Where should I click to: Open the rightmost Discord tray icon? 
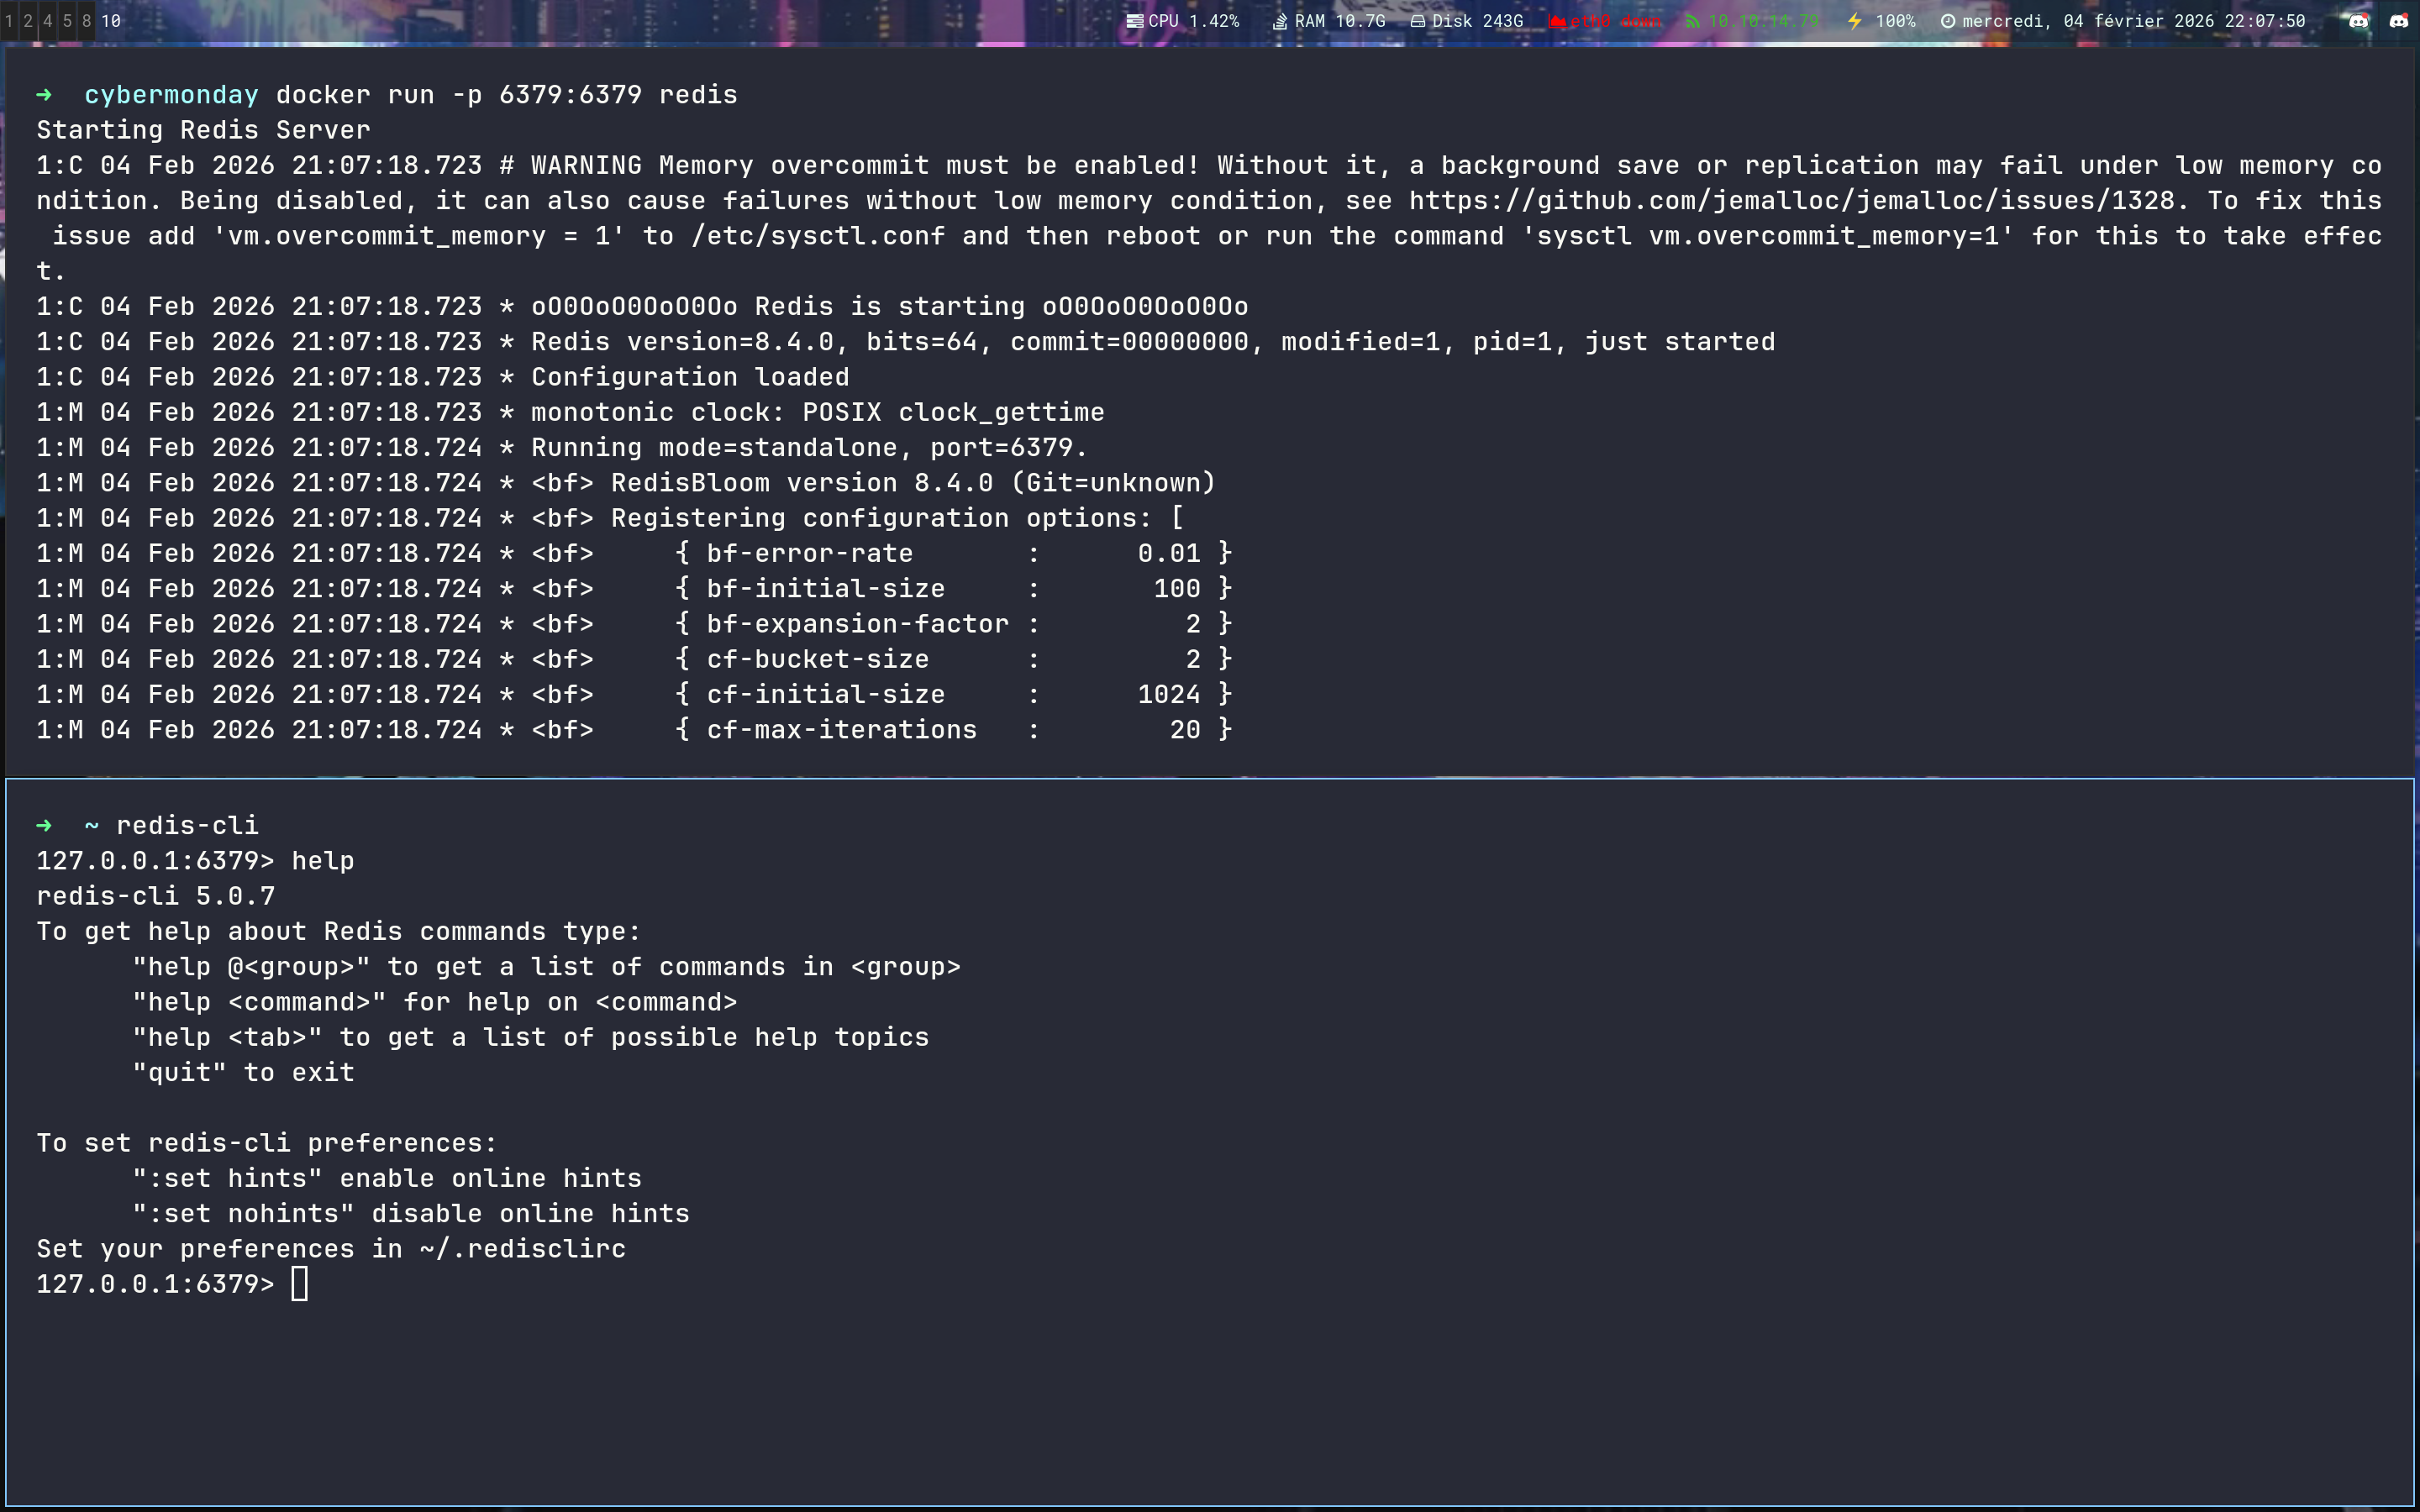point(2398,21)
